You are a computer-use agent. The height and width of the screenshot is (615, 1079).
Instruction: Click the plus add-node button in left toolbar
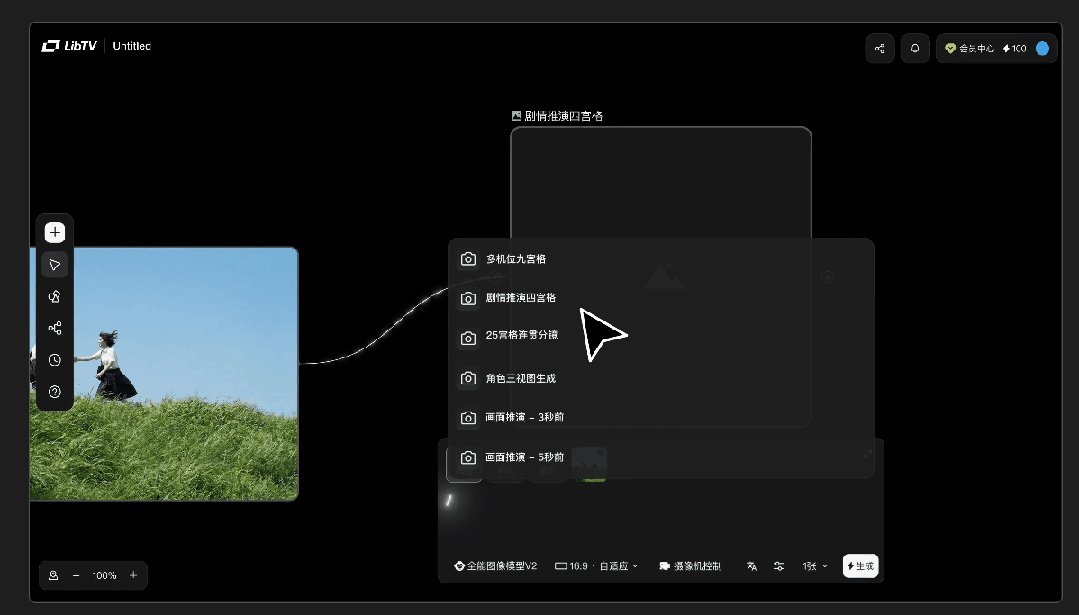coord(55,232)
